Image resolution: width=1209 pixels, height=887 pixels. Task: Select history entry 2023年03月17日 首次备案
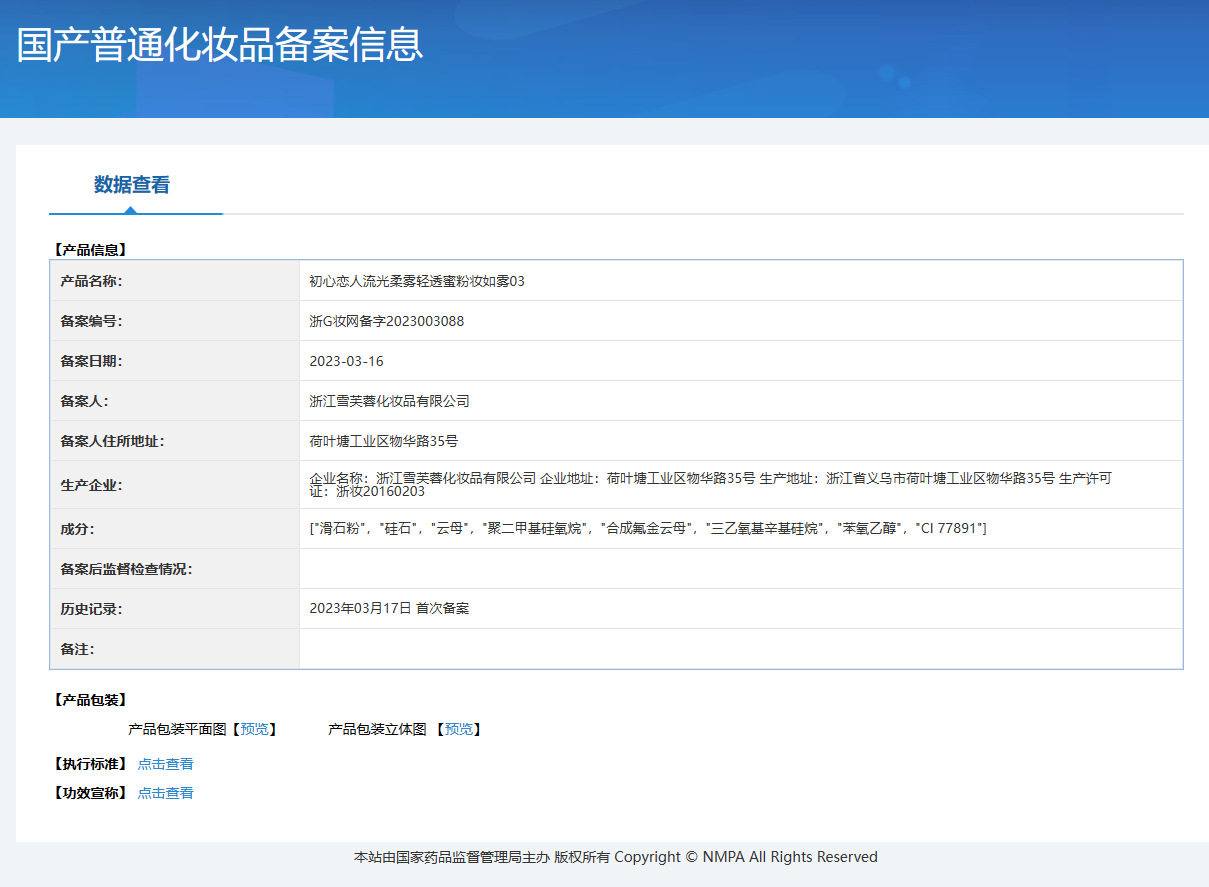389,608
